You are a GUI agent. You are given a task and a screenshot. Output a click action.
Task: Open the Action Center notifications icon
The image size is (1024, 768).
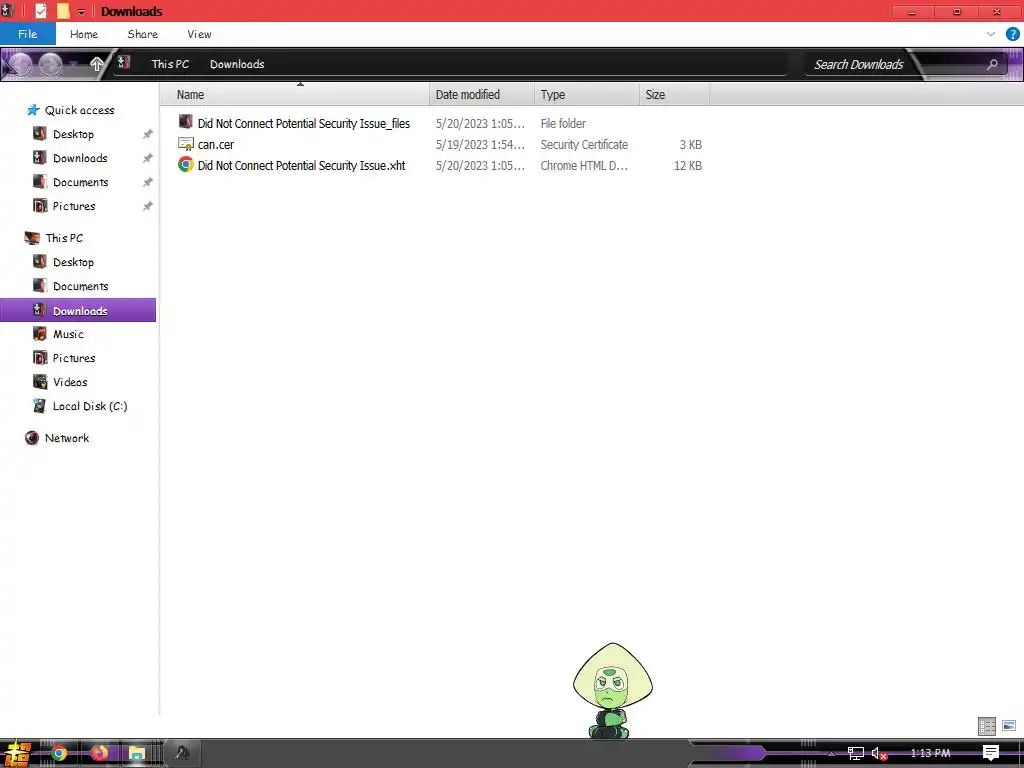991,753
